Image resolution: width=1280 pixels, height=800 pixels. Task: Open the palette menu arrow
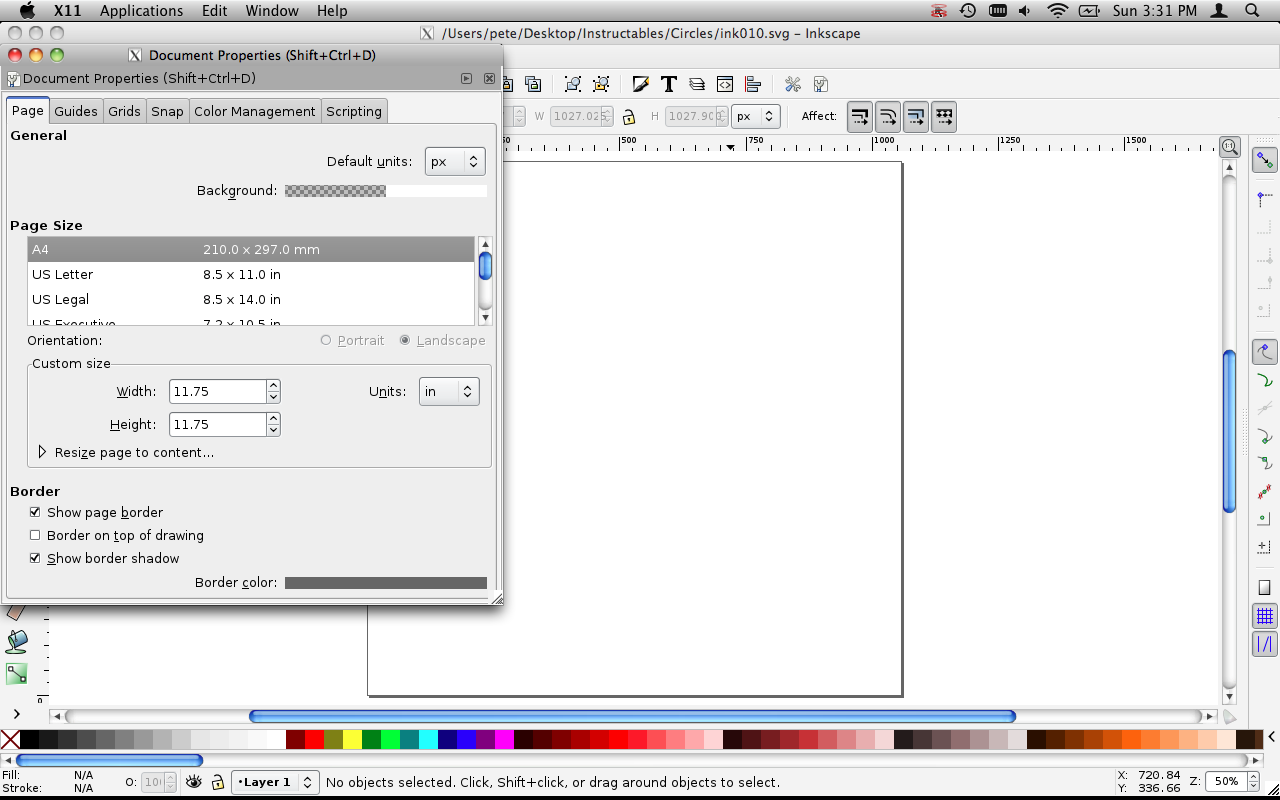1271,738
